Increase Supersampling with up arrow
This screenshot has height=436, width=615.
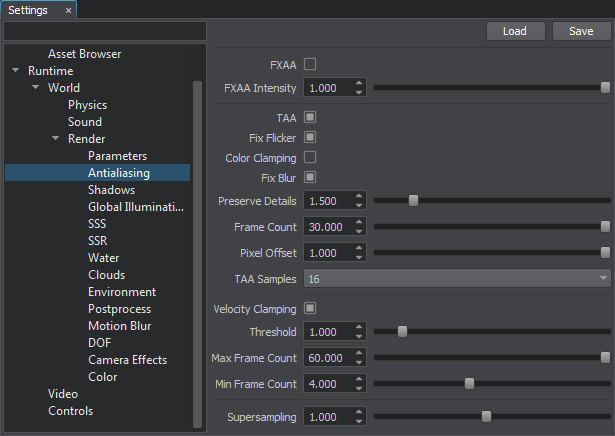[359, 412]
